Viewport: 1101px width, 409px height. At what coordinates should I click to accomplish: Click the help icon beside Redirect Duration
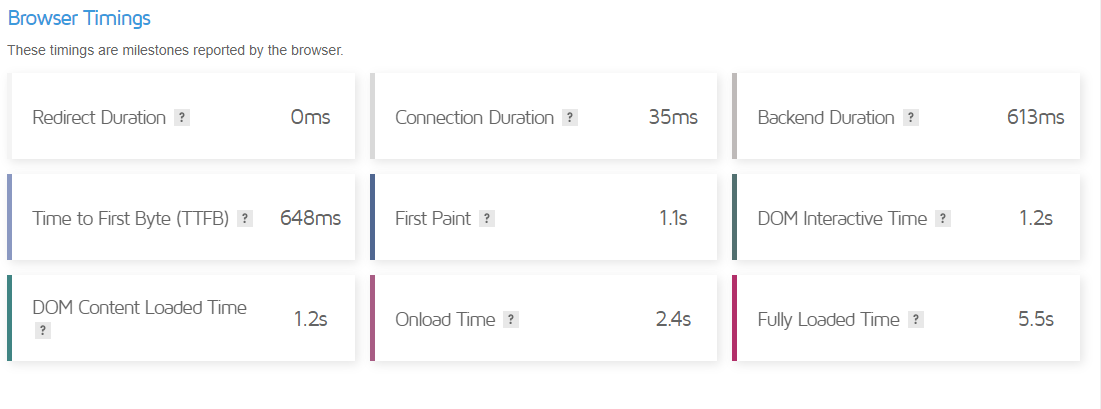click(x=181, y=118)
